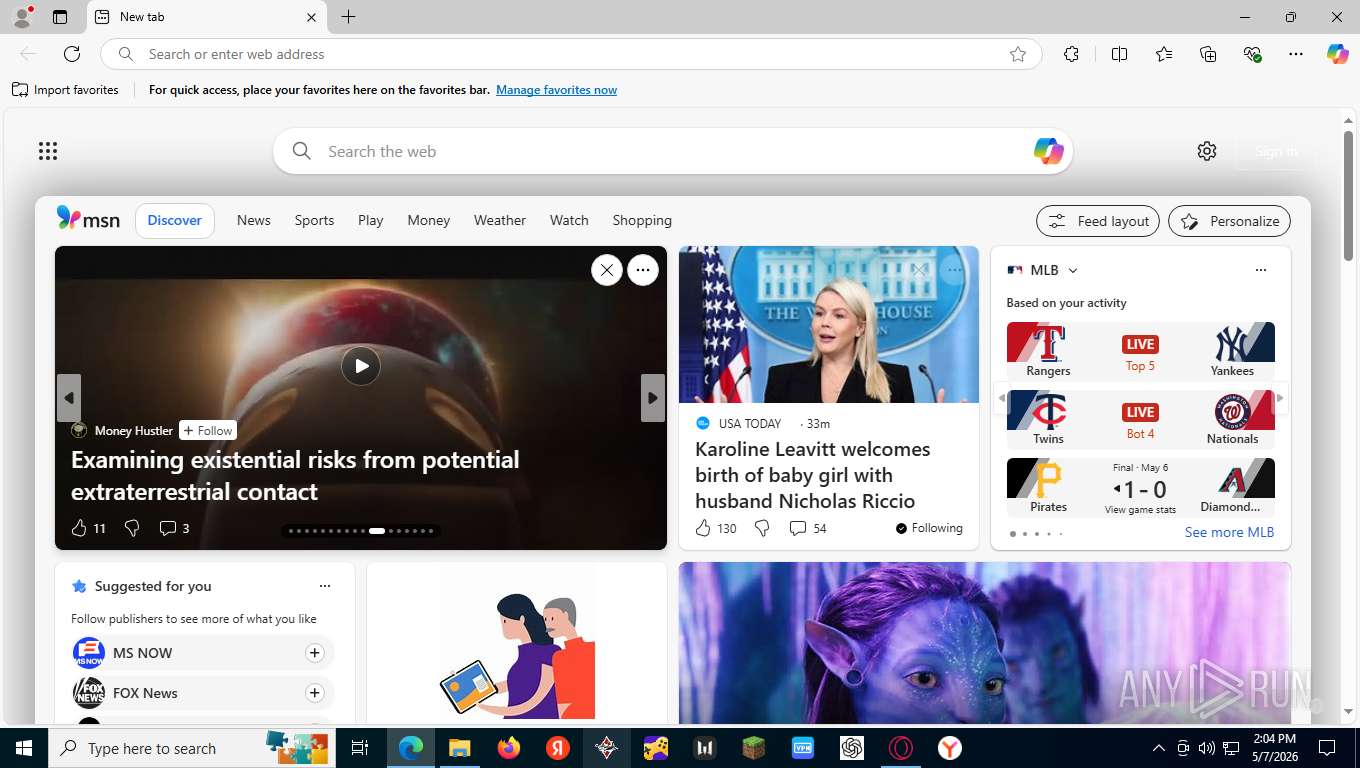Click the Personalize button
Image resolution: width=1360 pixels, height=768 pixels.
1229,221
